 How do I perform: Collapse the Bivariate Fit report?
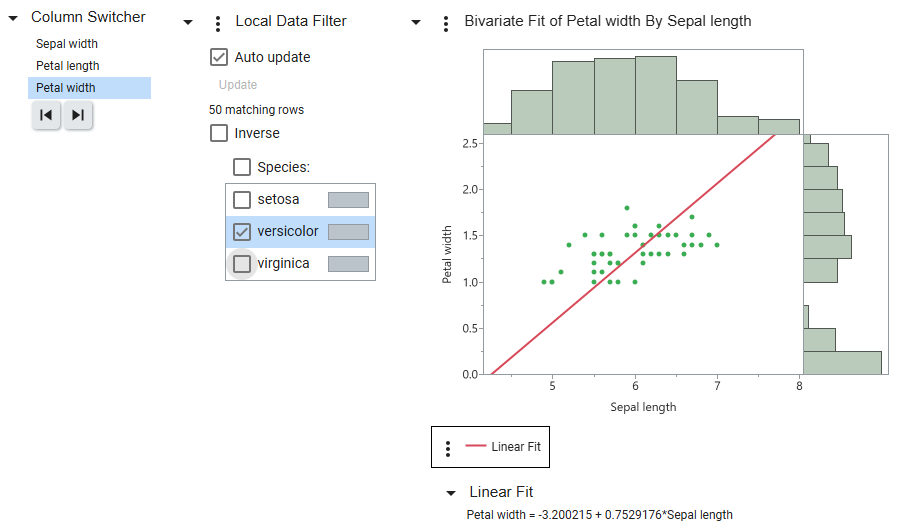417,22
